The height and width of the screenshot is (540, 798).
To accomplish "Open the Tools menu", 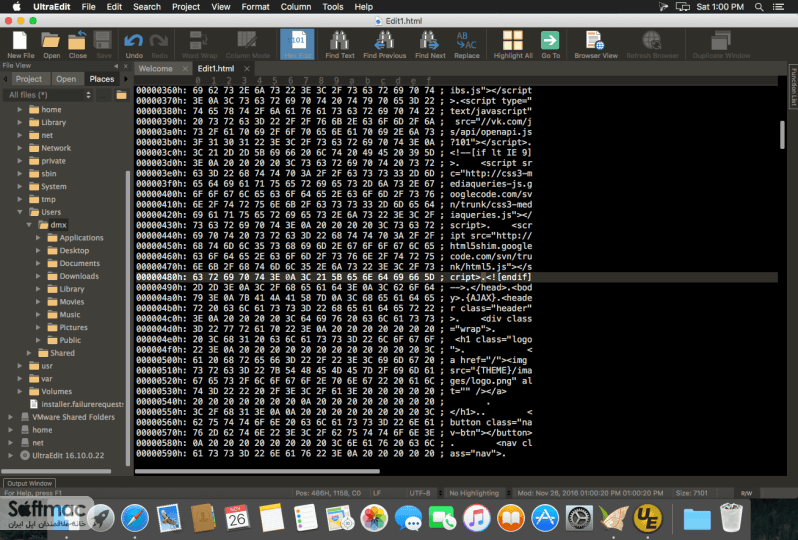I will click(x=332, y=7).
